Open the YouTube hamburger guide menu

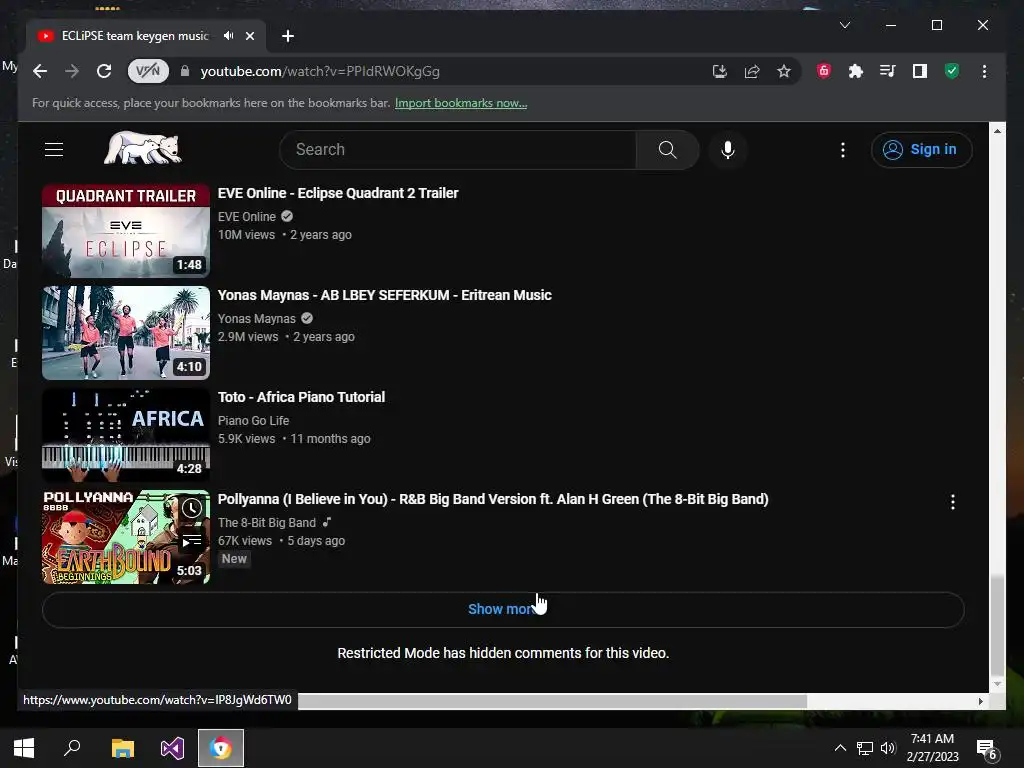coord(54,150)
